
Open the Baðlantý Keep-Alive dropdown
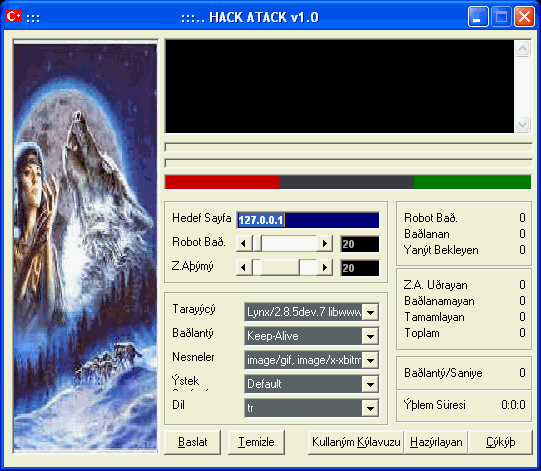click(x=370, y=336)
